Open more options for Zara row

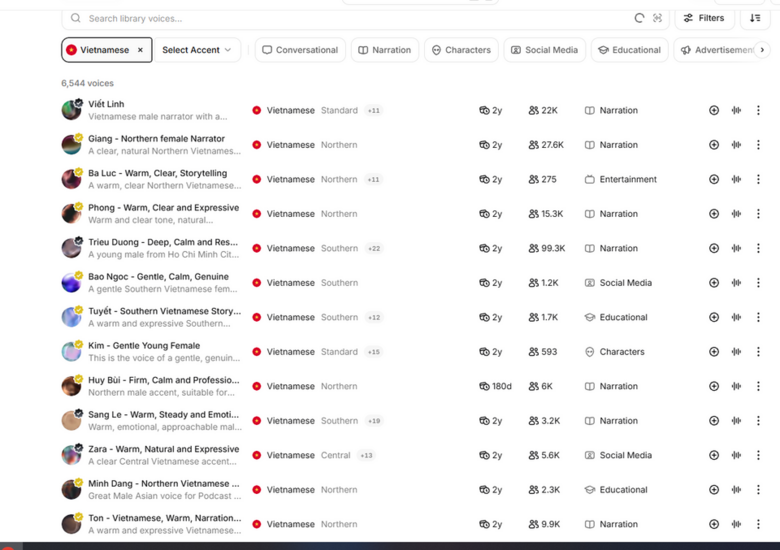pos(758,455)
